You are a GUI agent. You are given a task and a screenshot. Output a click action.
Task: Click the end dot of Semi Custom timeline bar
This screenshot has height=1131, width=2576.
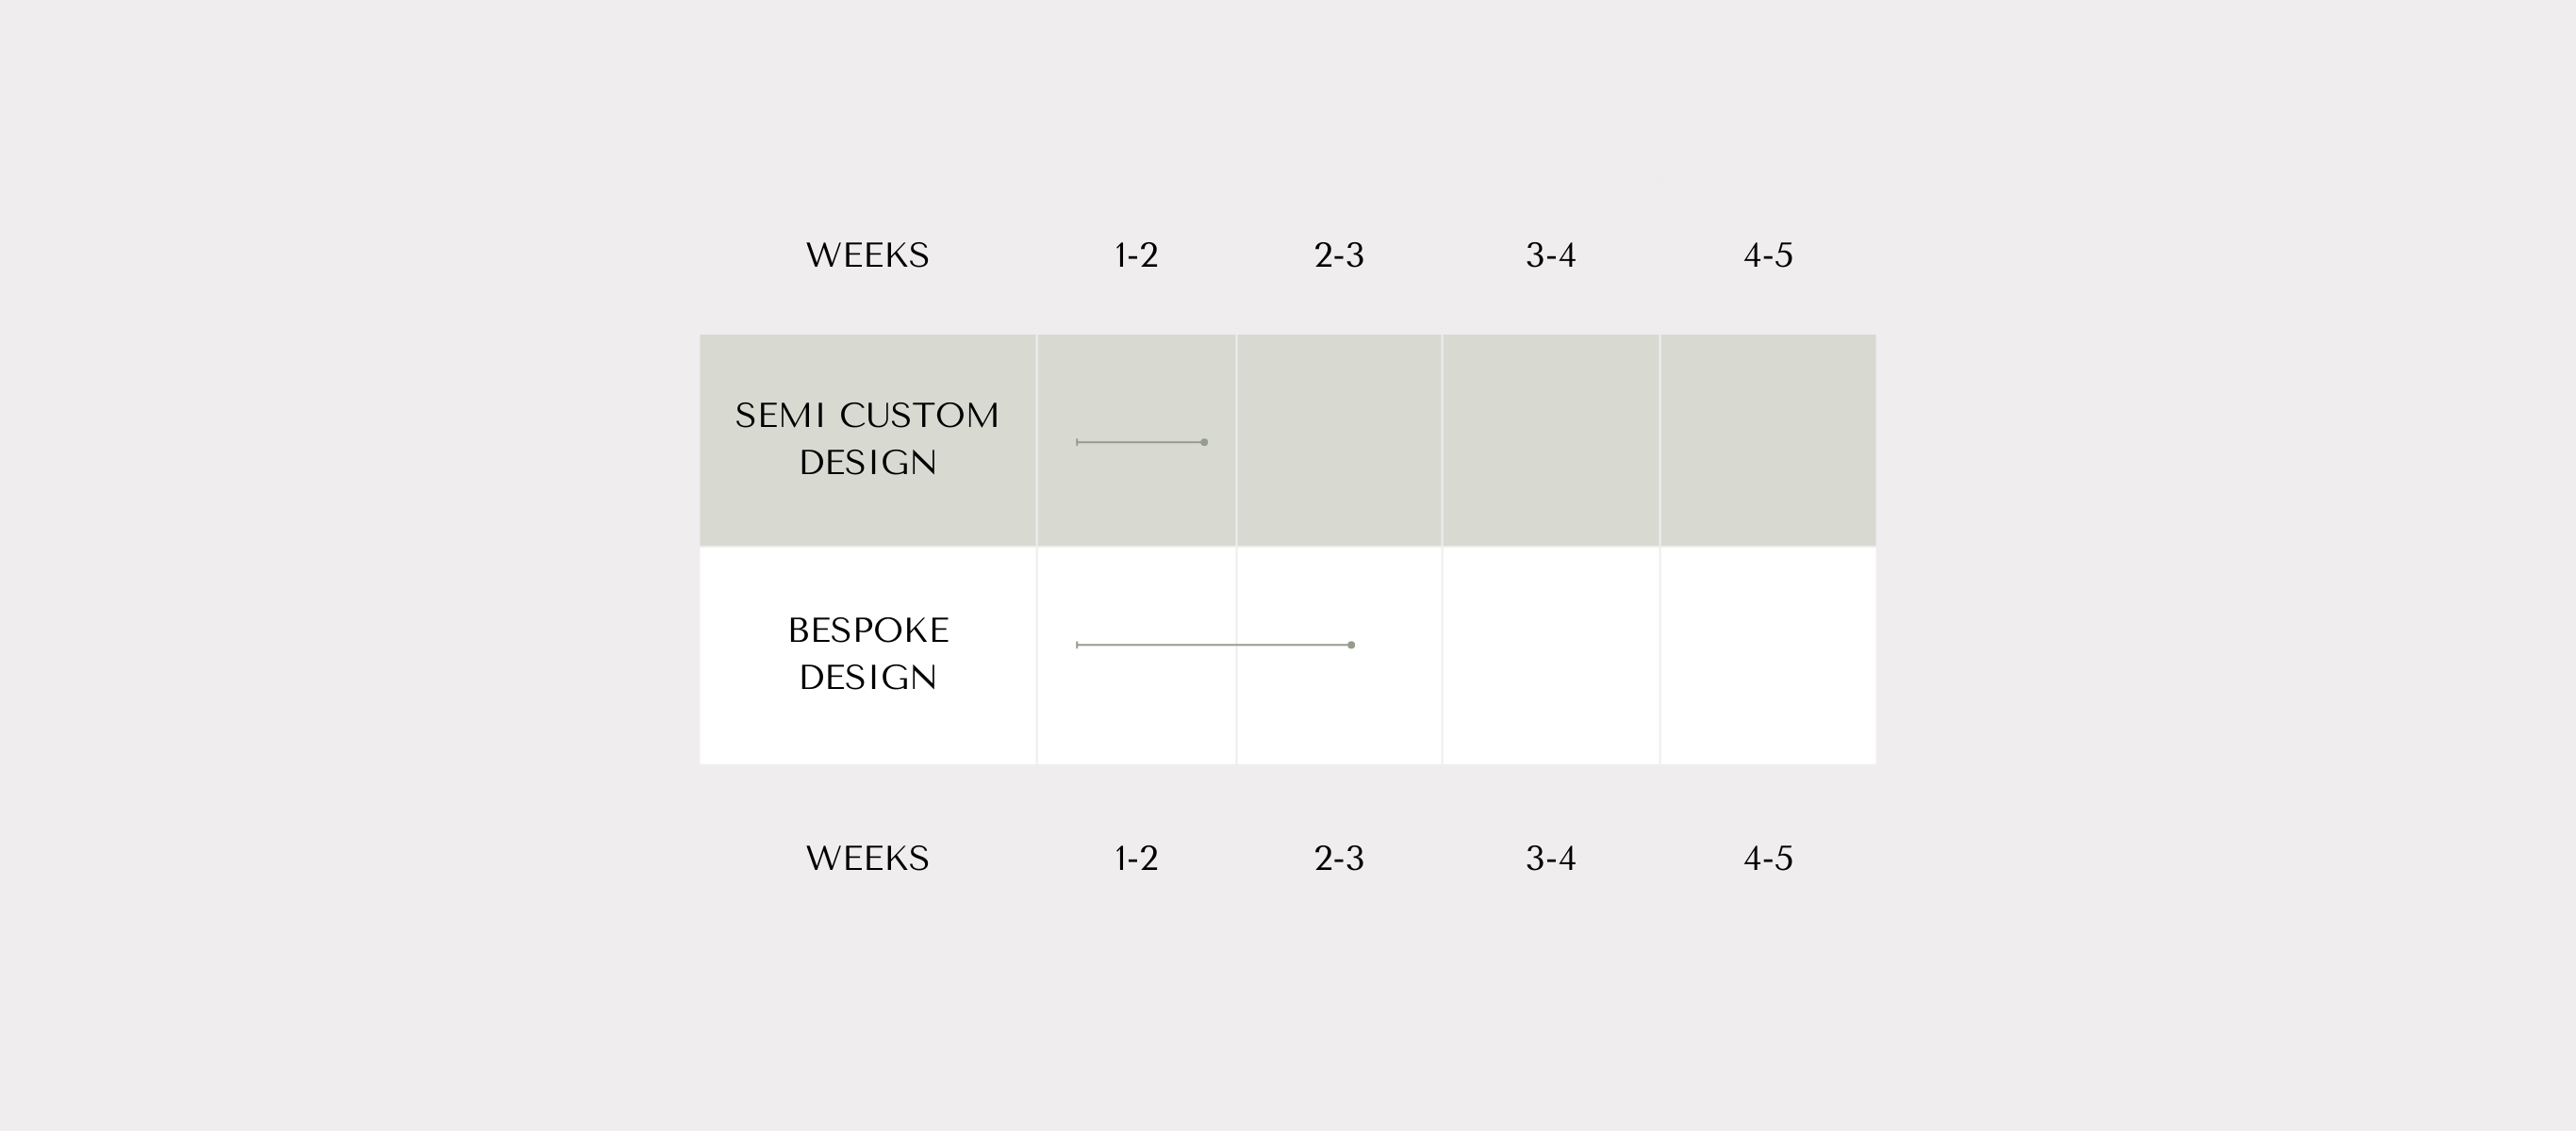point(1204,442)
